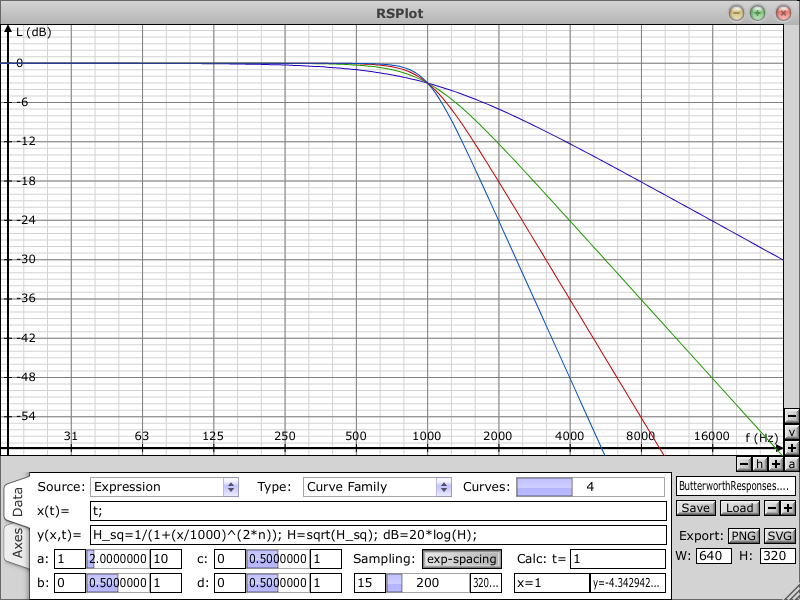The image size is (800, 600).
Task: Click the plus button next to Load
Action: pos(788,508)
